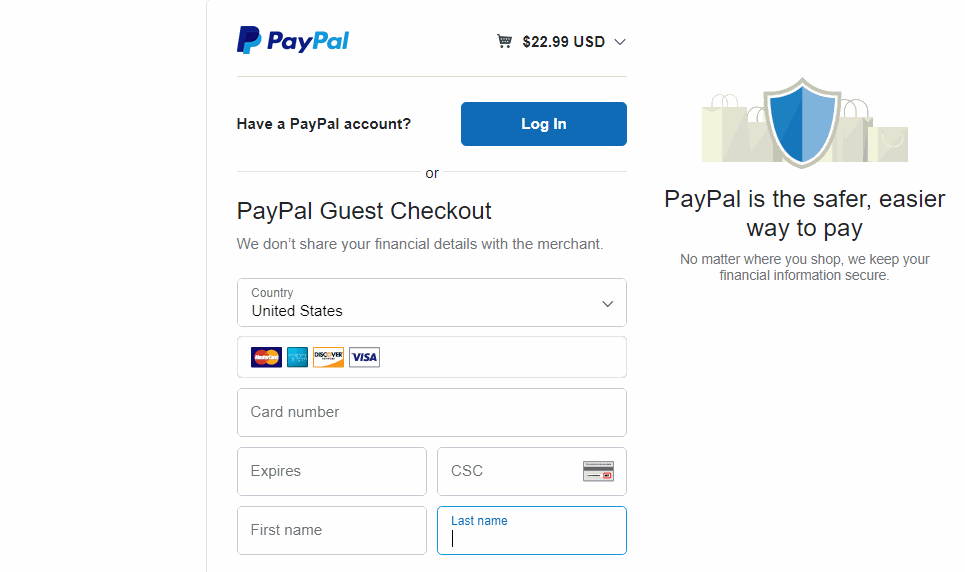This screenshot has width=965, height=572.
Task: Click into the CSC field
Action: point(532,471)
